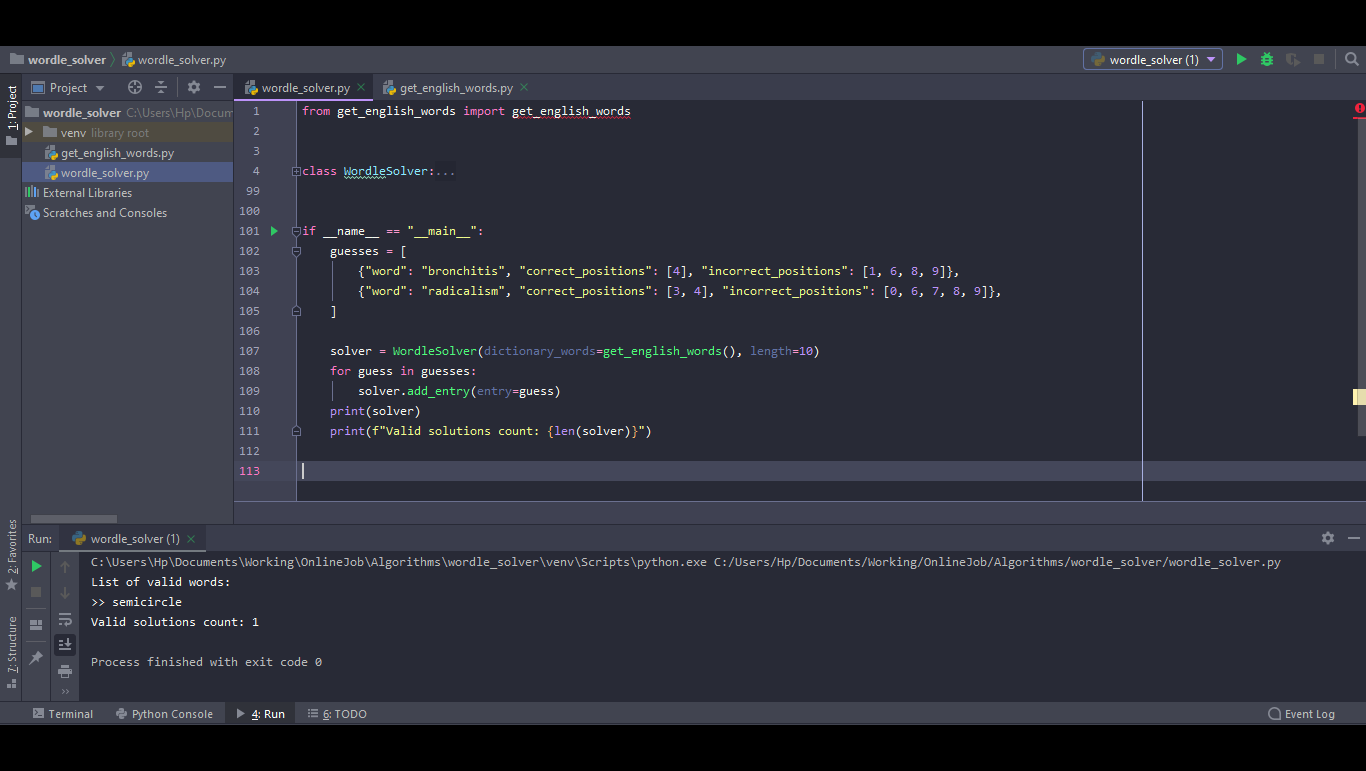Toggle scroll to end in Run console
The width and height of the screenshot is (1366, 771).
65,645
